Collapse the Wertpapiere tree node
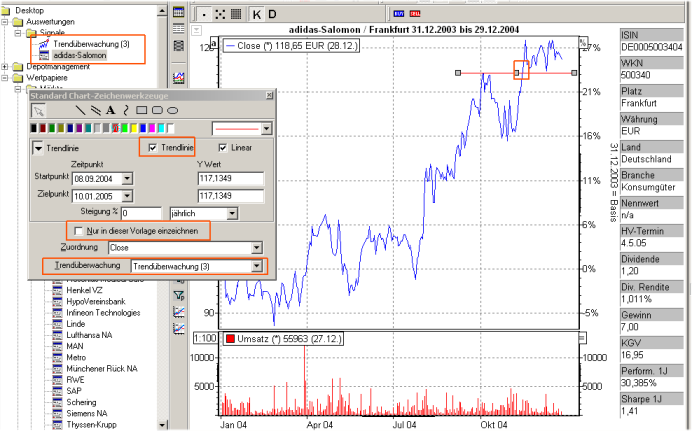Image resolution: width=692 pixels, height=431 pixels. point(5,78)
